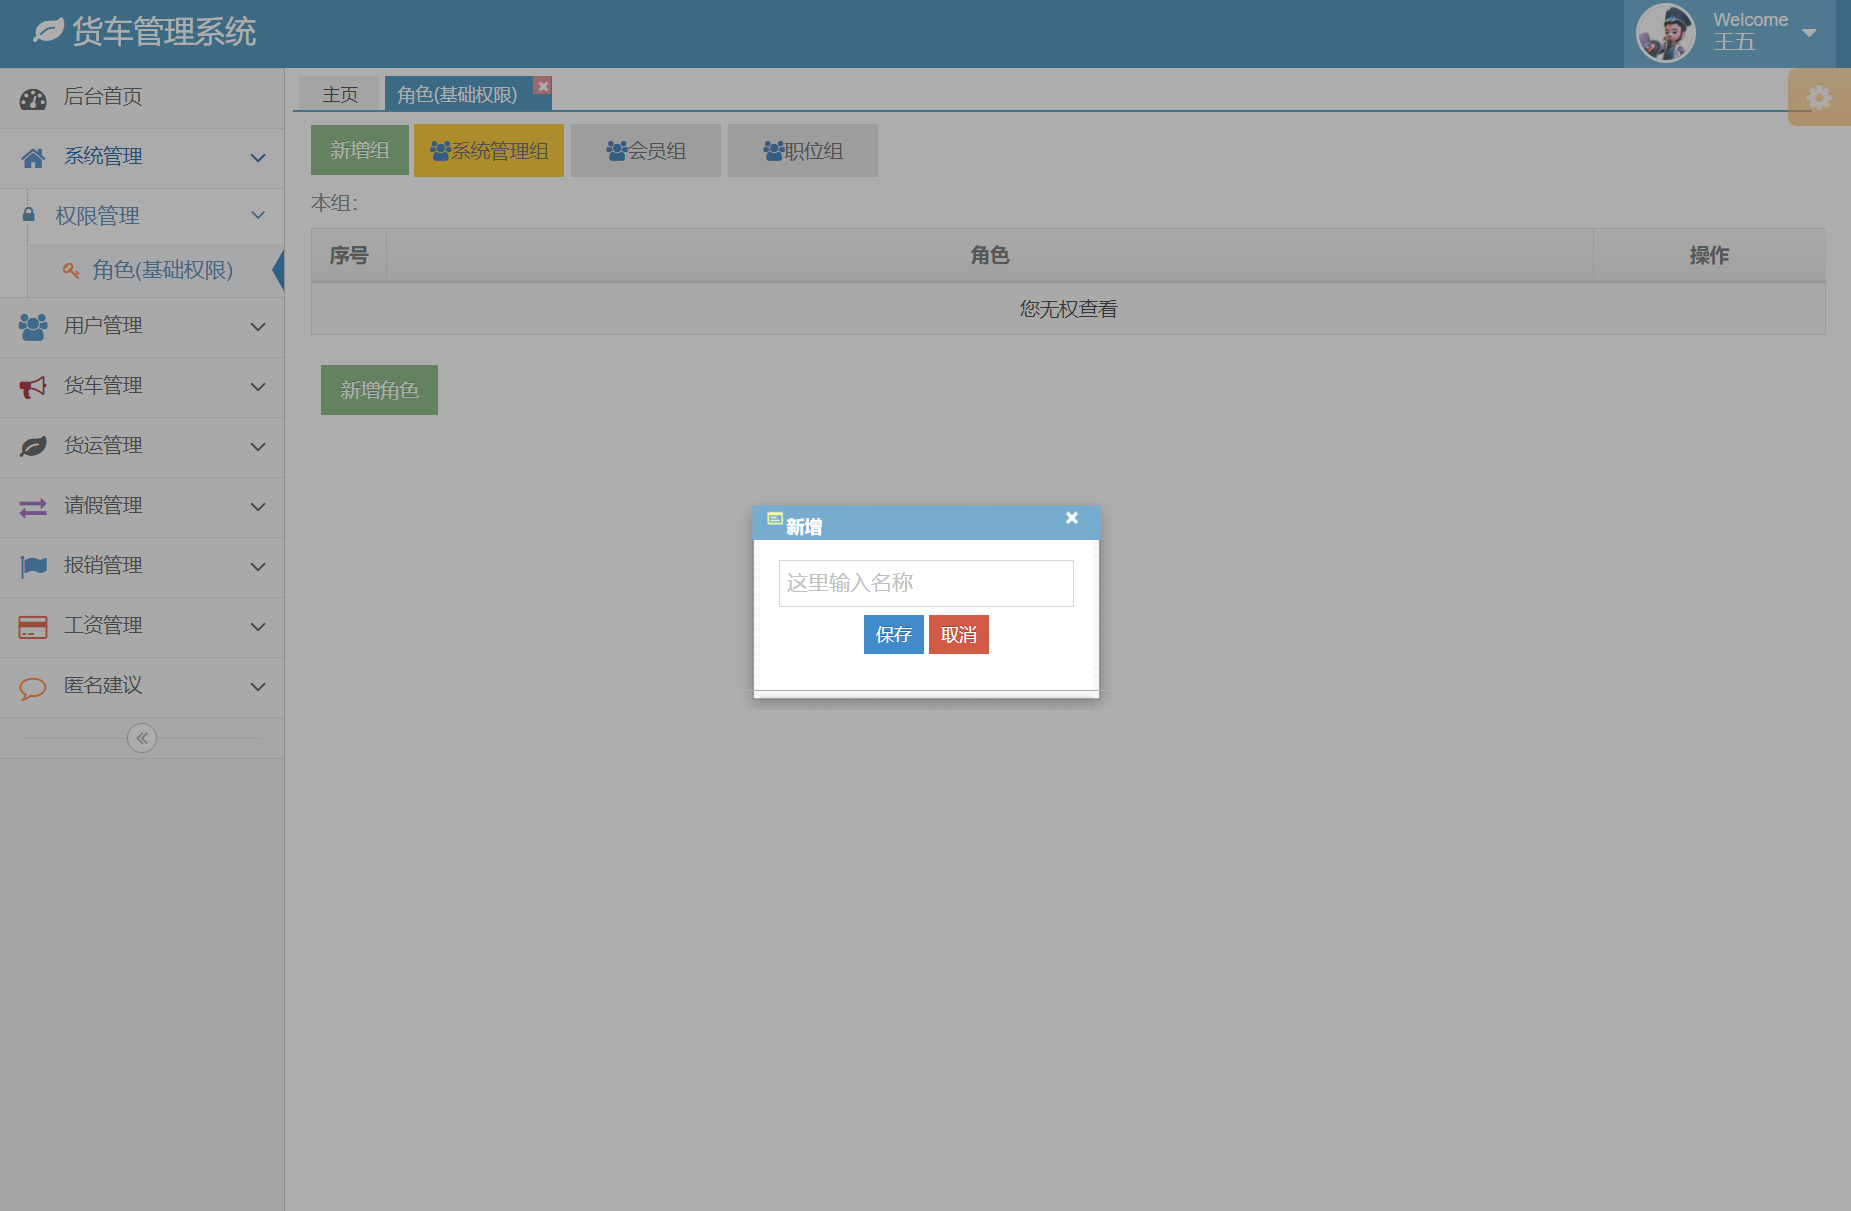Open the 权限管理 sidebar submenu

coord(142,215)
